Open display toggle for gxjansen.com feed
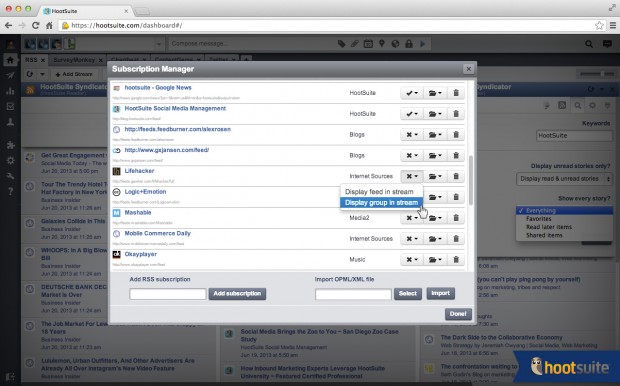Screen dimensions: 620x386 click(412, 155)
